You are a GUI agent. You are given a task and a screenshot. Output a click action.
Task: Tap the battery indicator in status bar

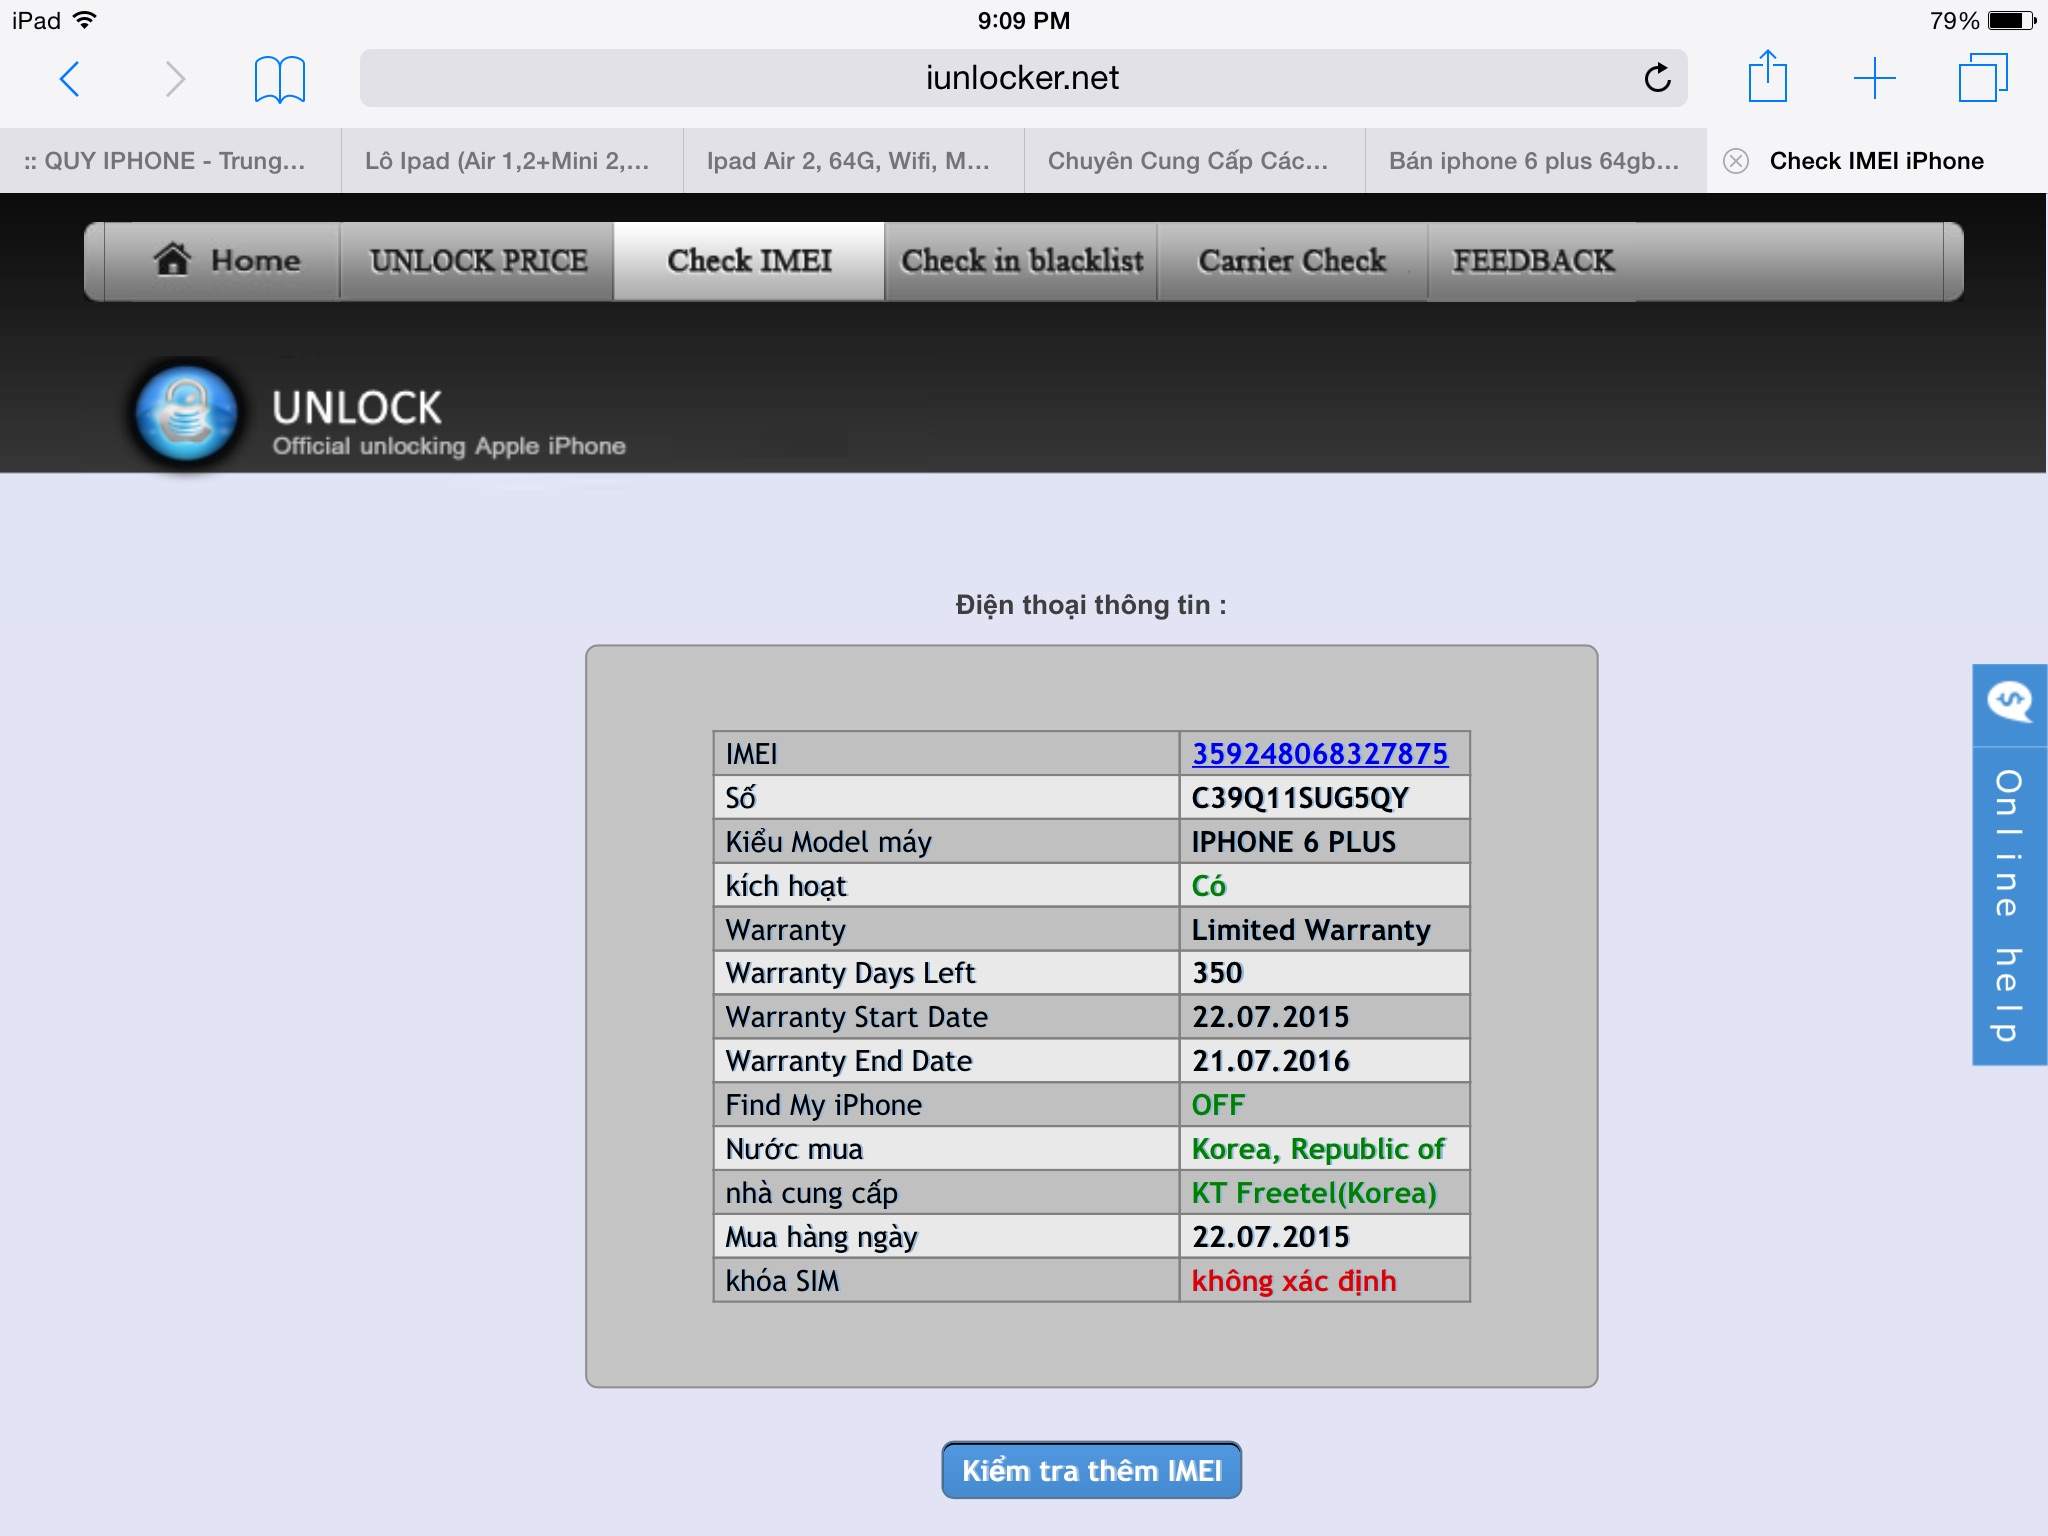(2012, 20)
